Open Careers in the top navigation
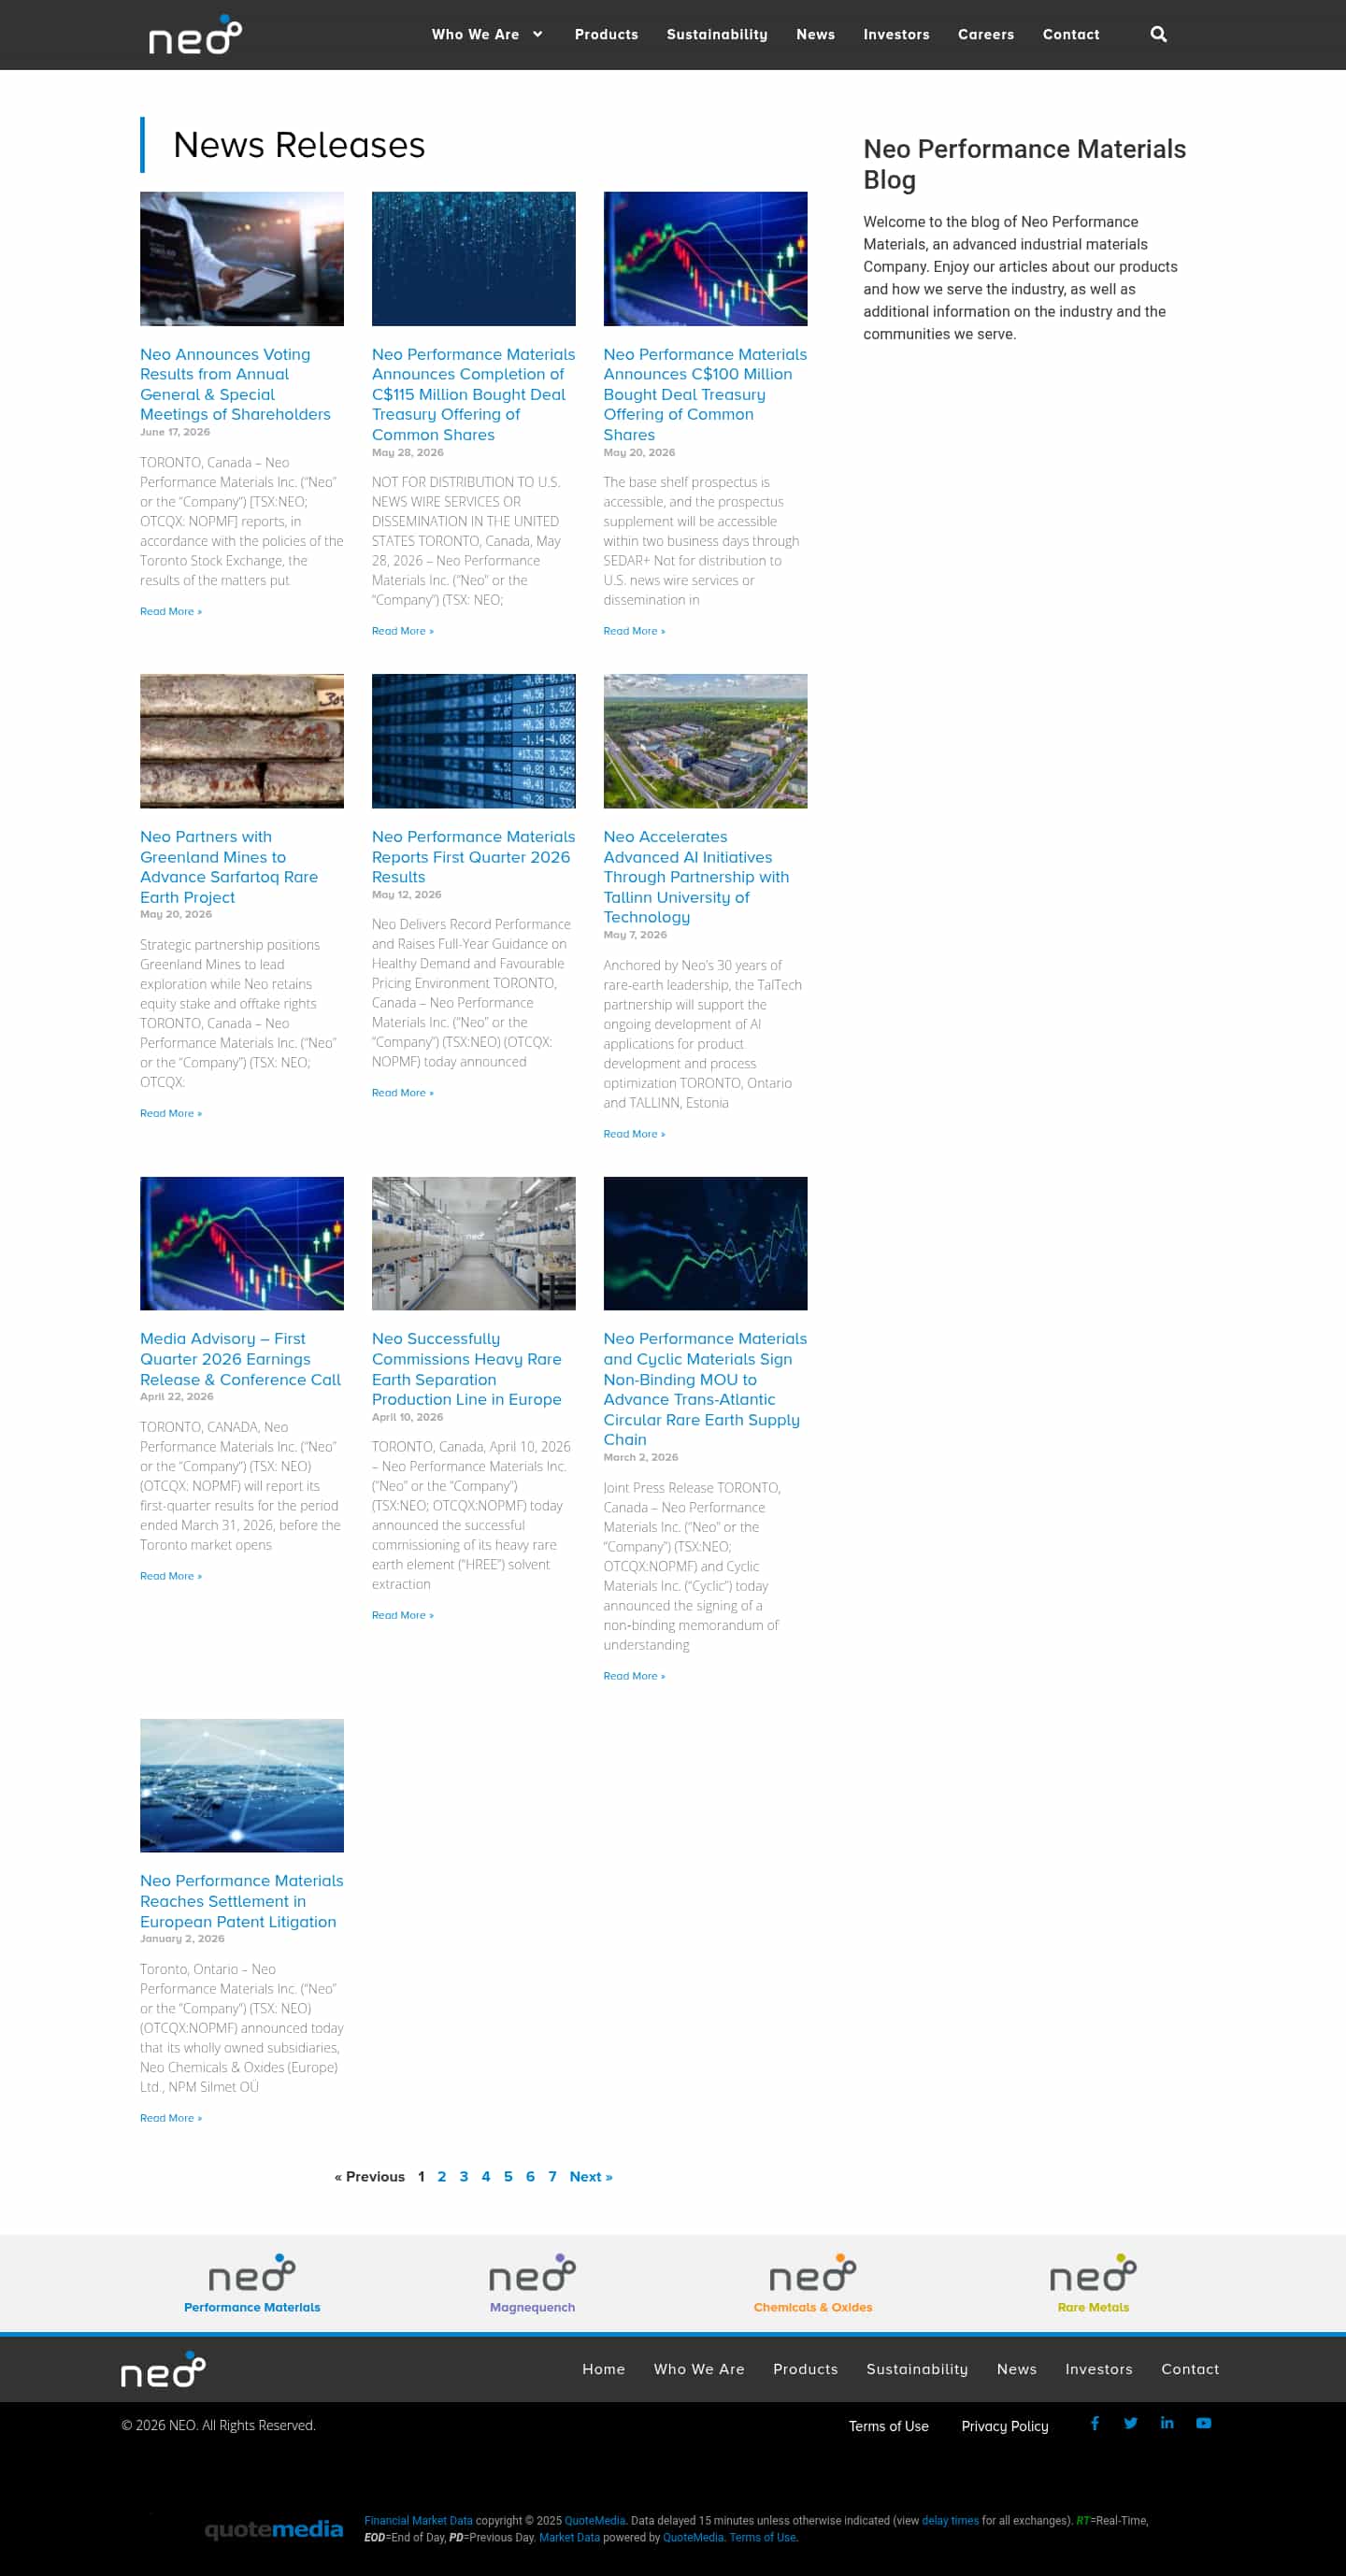Viewport: 1346px width, 2576px height. coord(985,34)
